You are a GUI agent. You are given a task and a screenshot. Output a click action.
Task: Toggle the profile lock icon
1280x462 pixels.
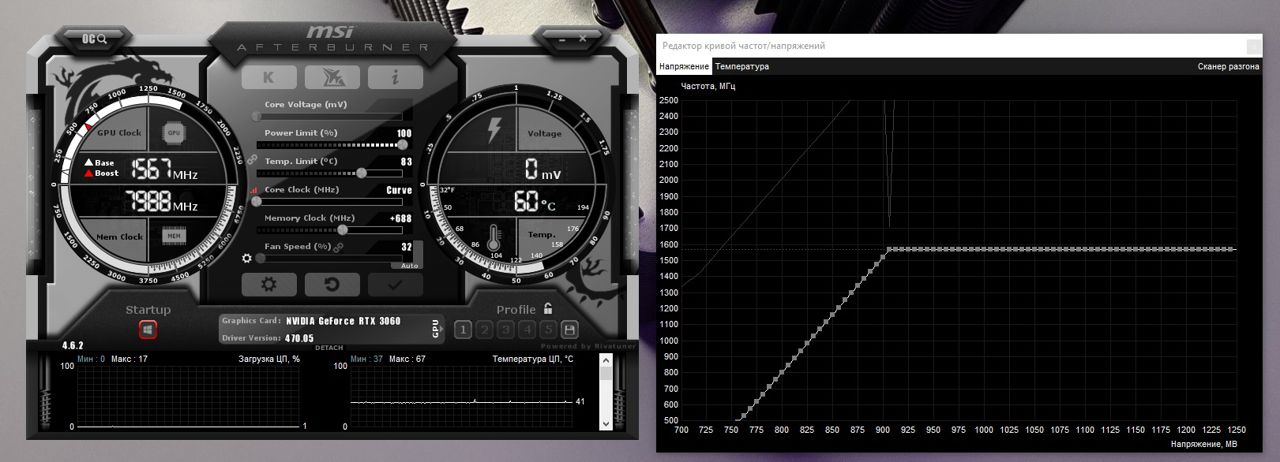(548, 309)
